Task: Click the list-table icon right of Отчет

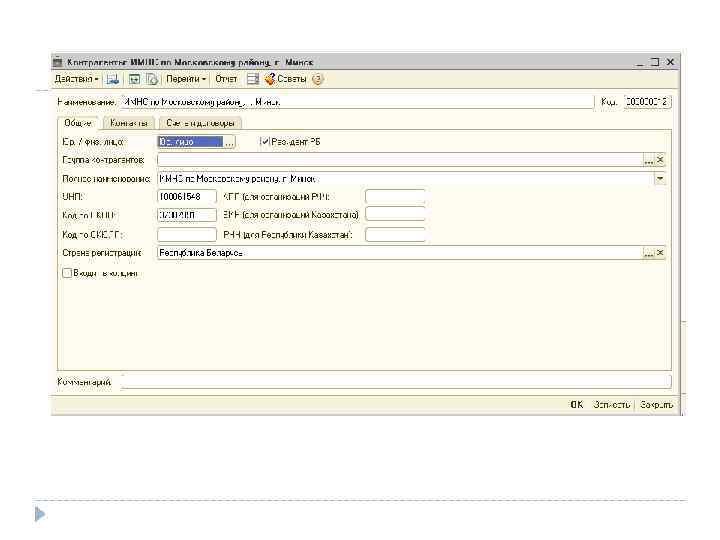Action: coord(253,79)
